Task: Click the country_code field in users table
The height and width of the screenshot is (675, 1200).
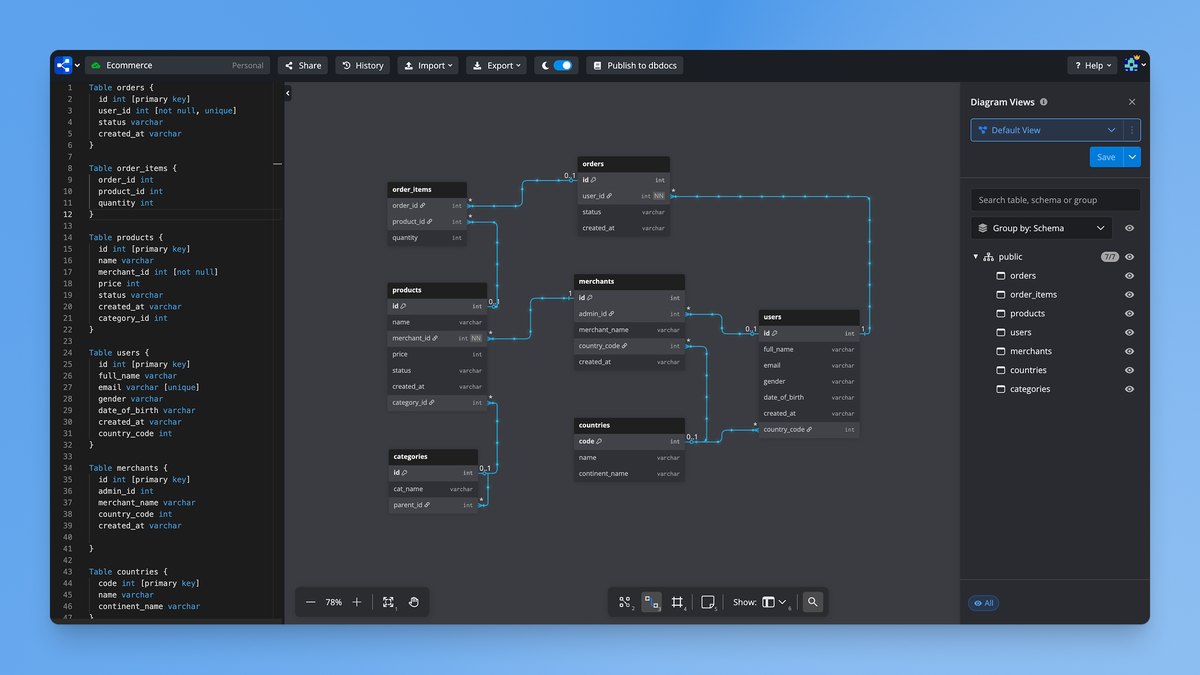Action: click(809, 430)
